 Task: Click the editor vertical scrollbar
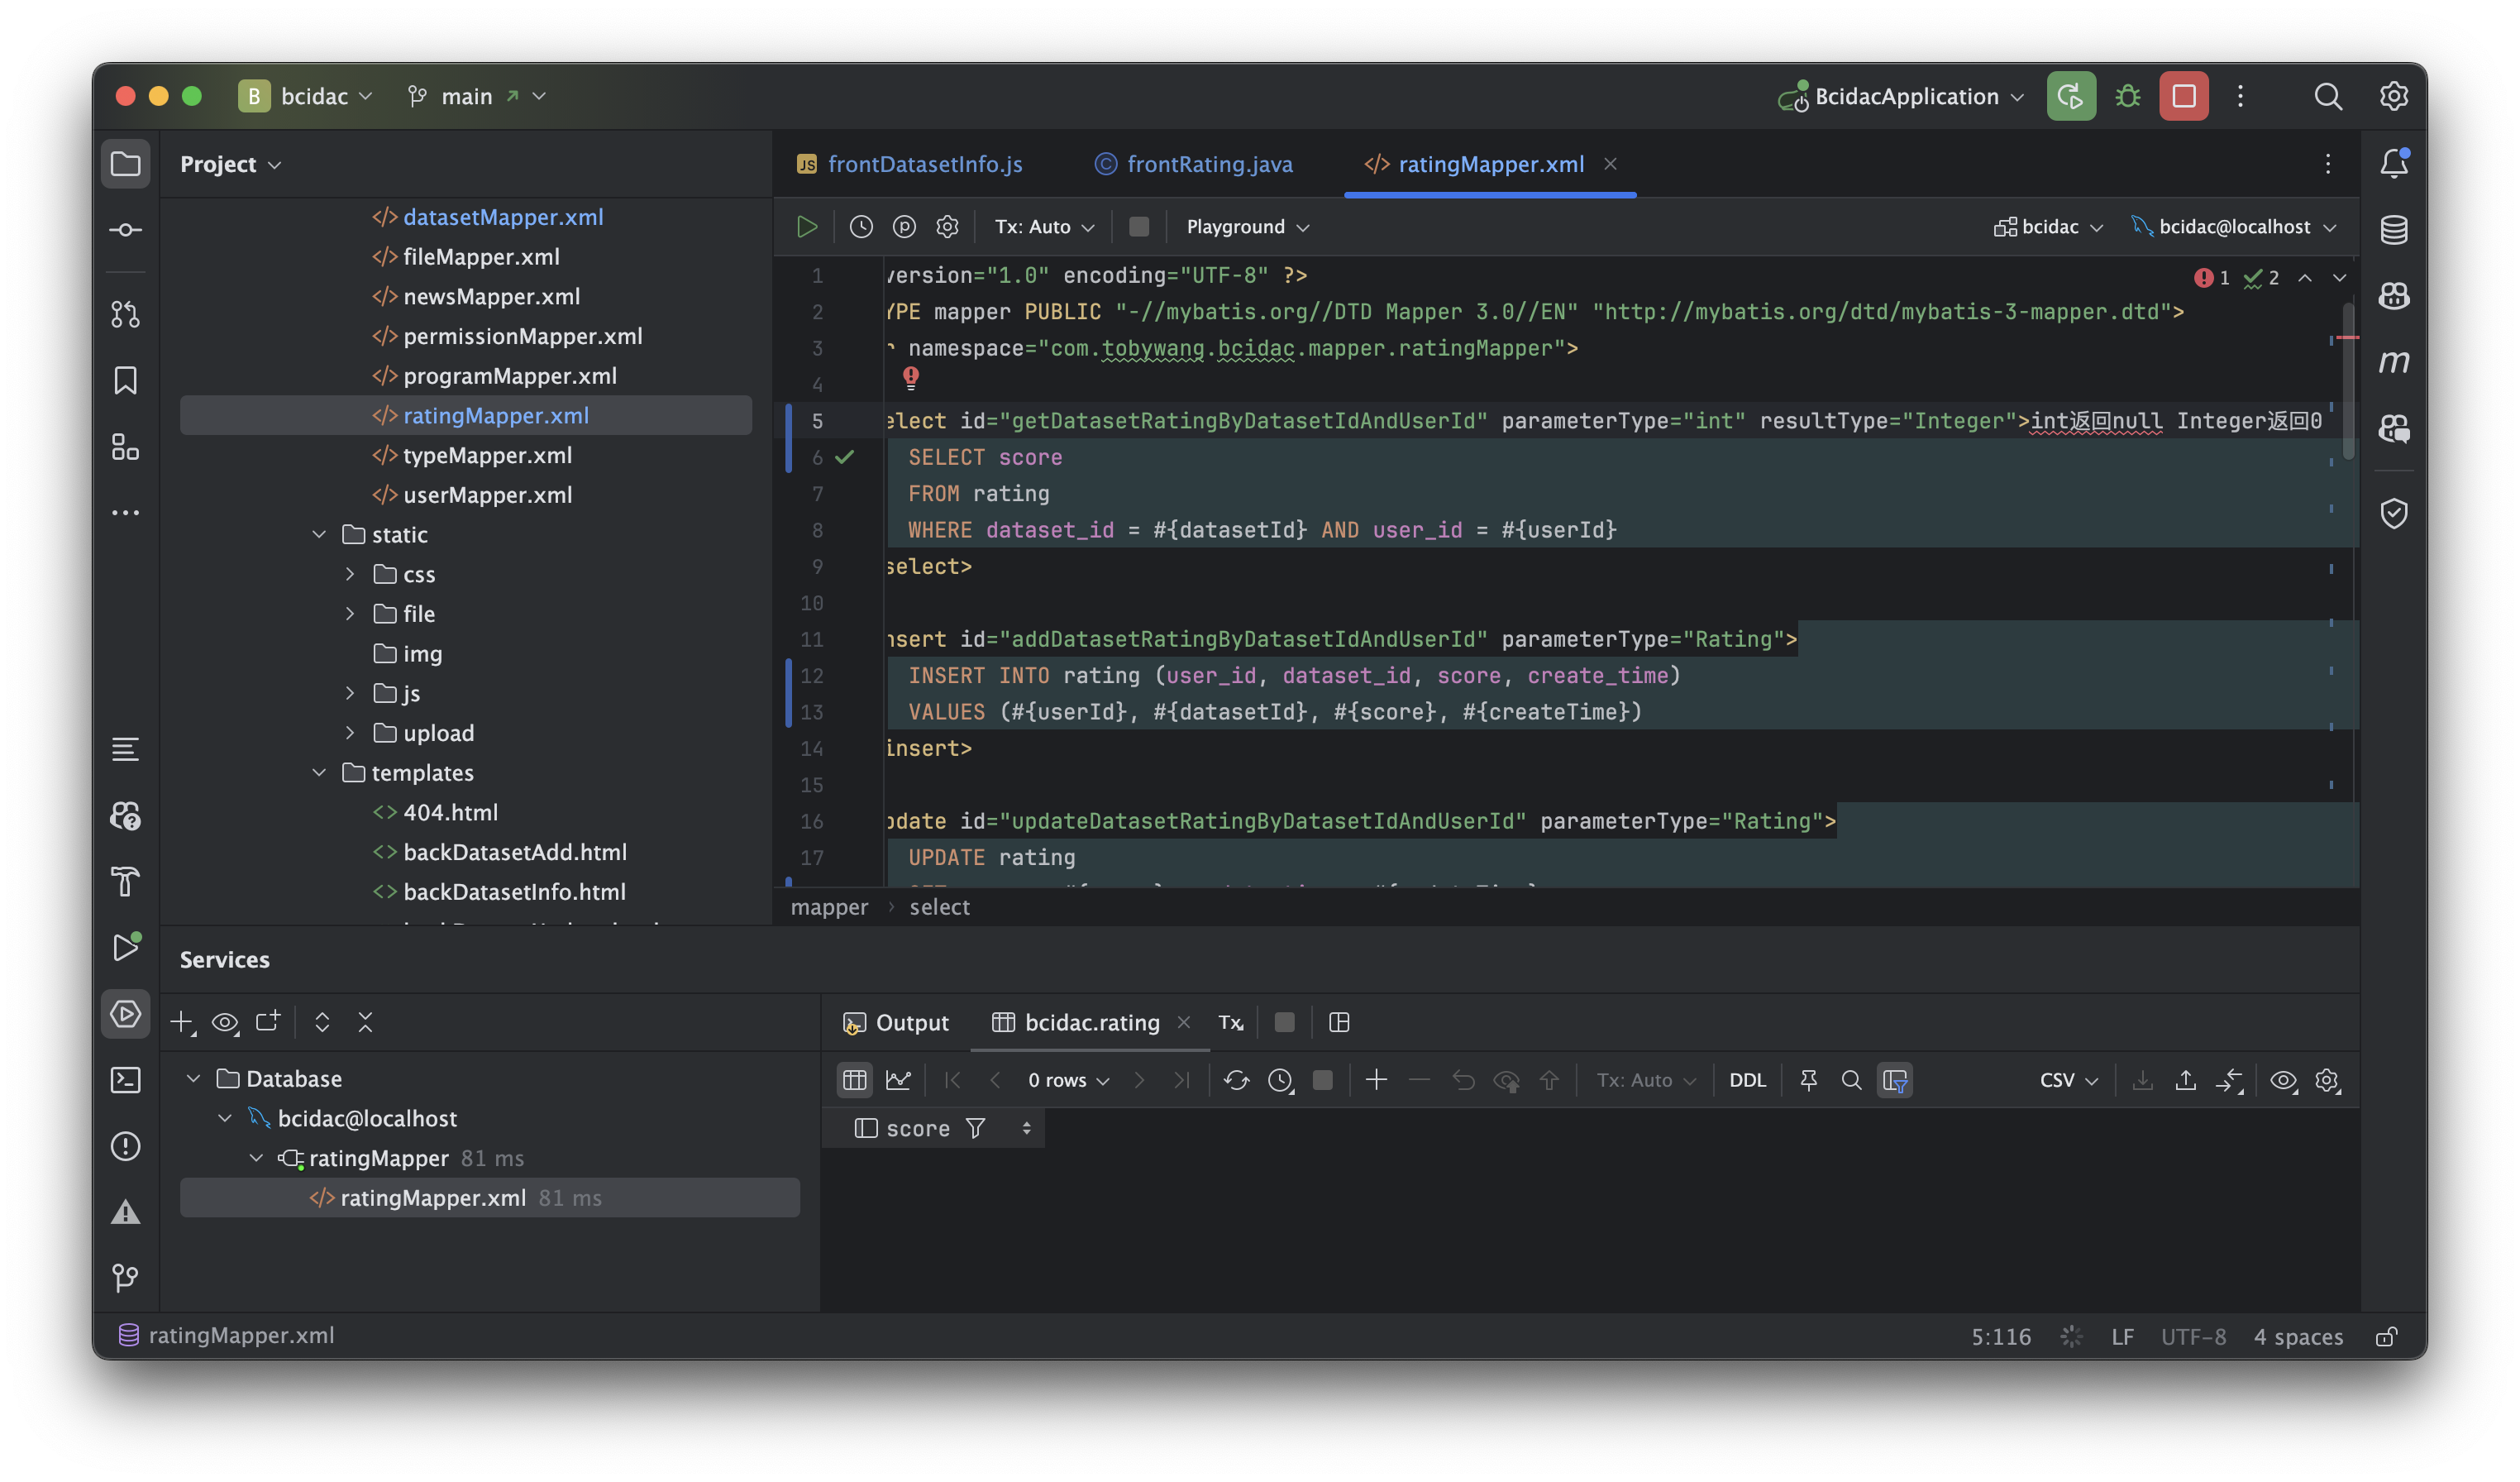(2347, 380)
